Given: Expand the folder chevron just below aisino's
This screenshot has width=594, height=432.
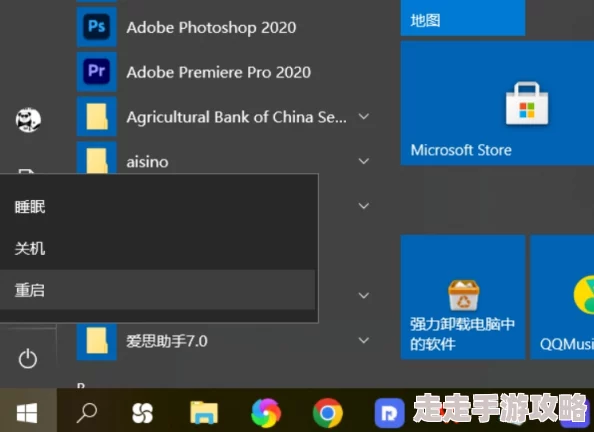Looking at the screenshot, I should pos(364,206).
